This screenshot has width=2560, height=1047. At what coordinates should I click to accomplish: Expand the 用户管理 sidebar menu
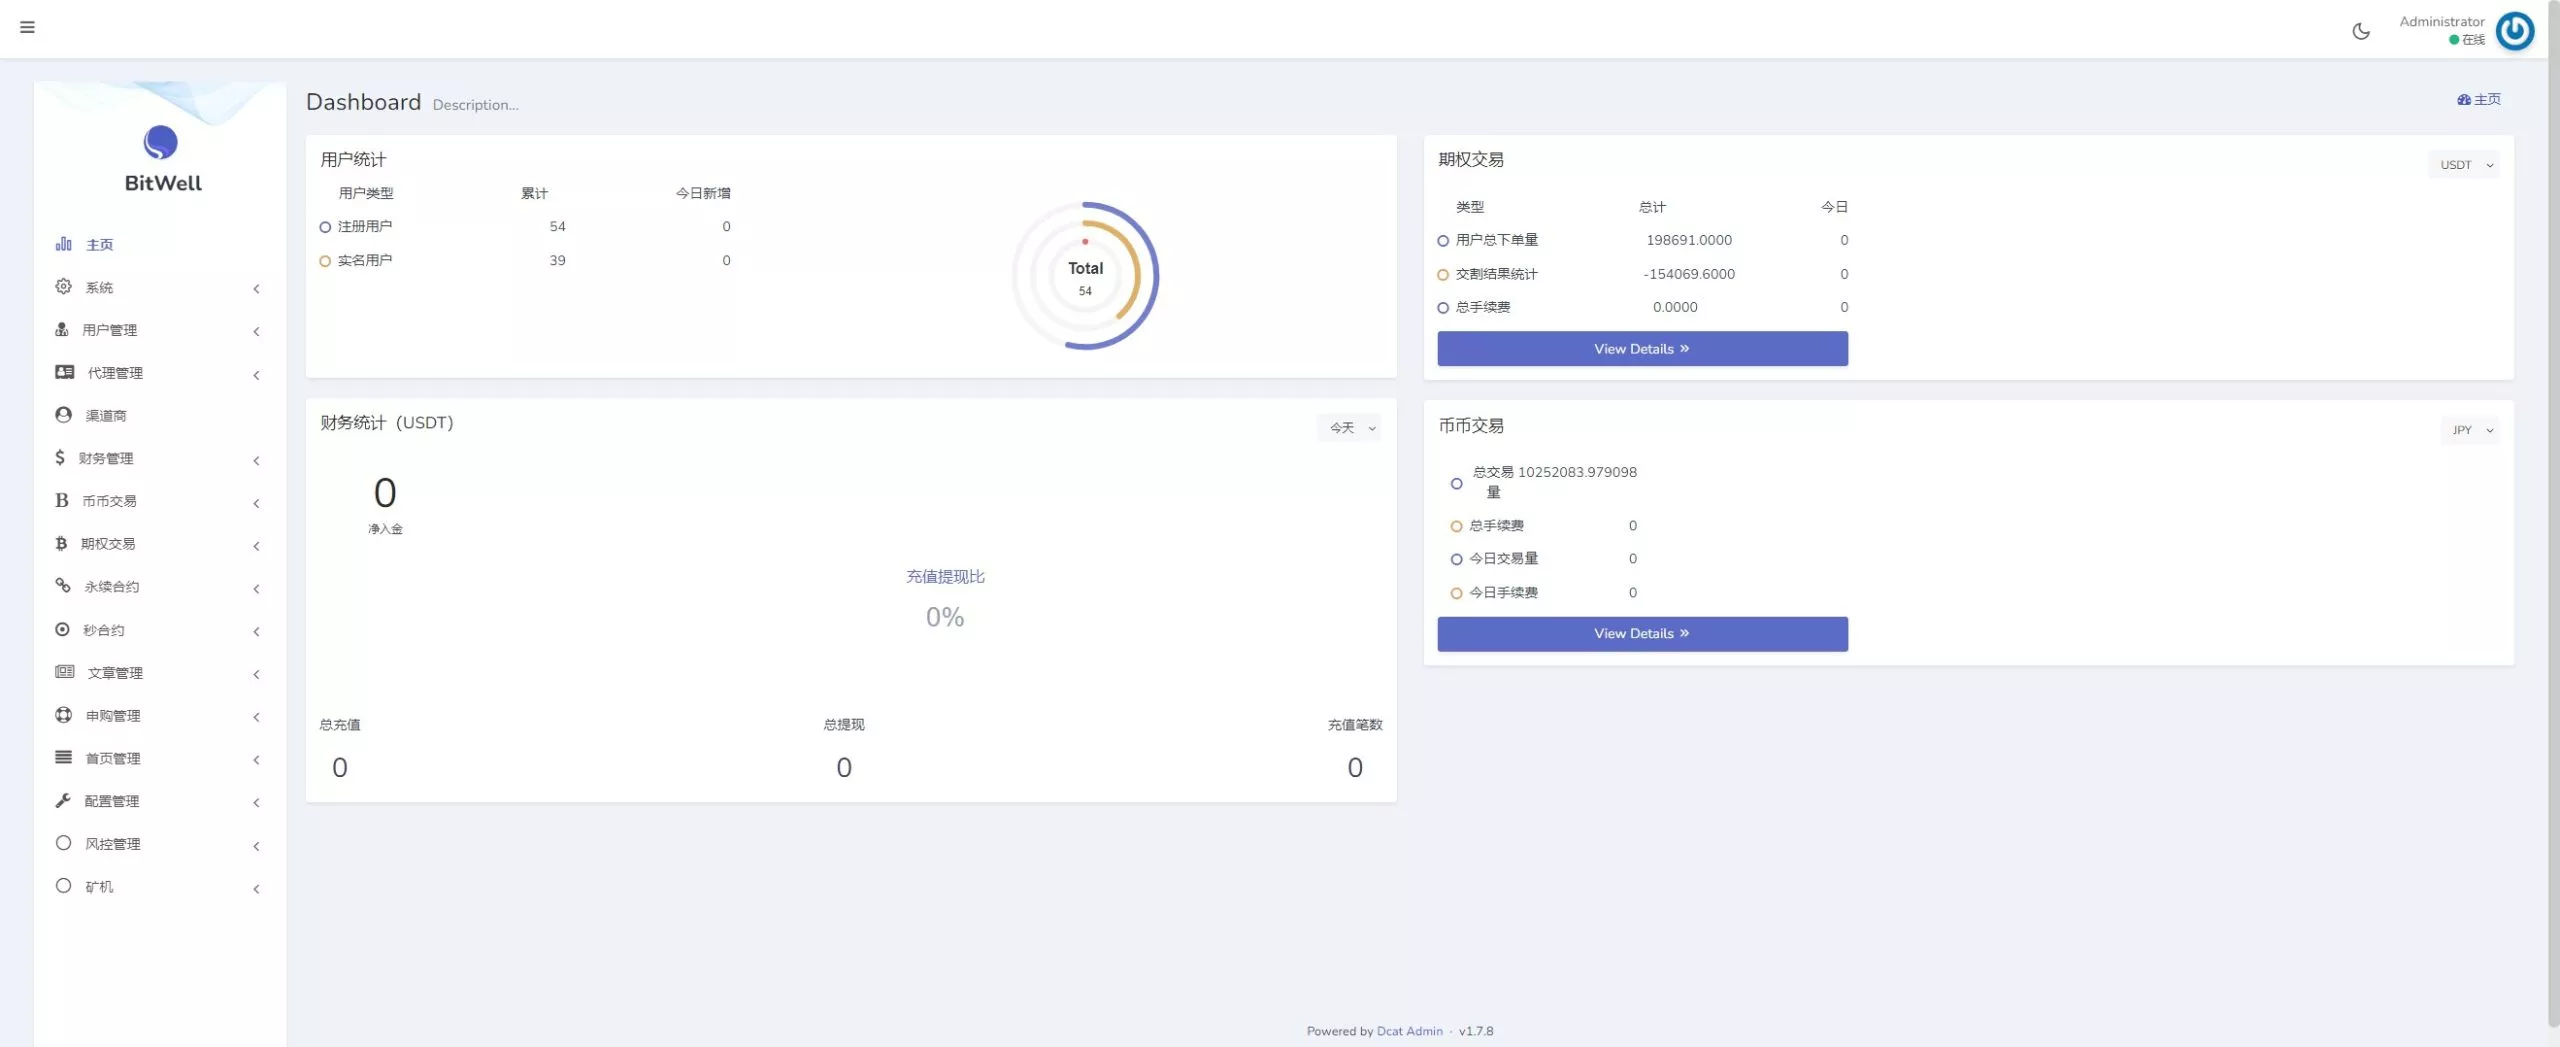(x=110, y=330)
